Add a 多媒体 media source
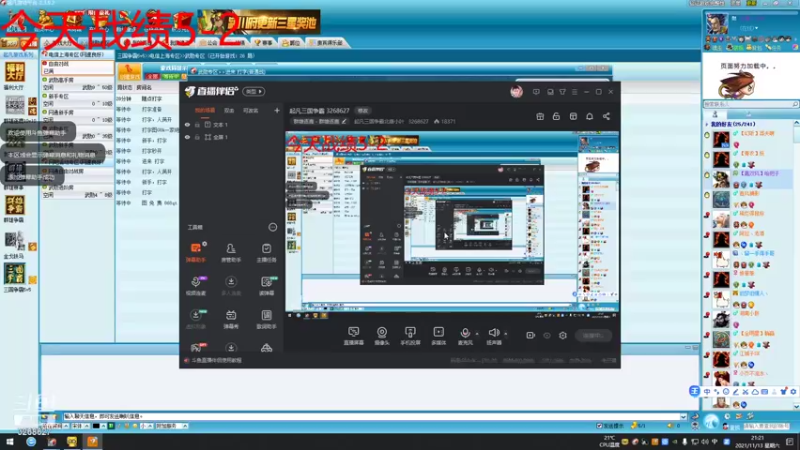The width and height of the screenshot is (800, 450). tap(438, 336)
